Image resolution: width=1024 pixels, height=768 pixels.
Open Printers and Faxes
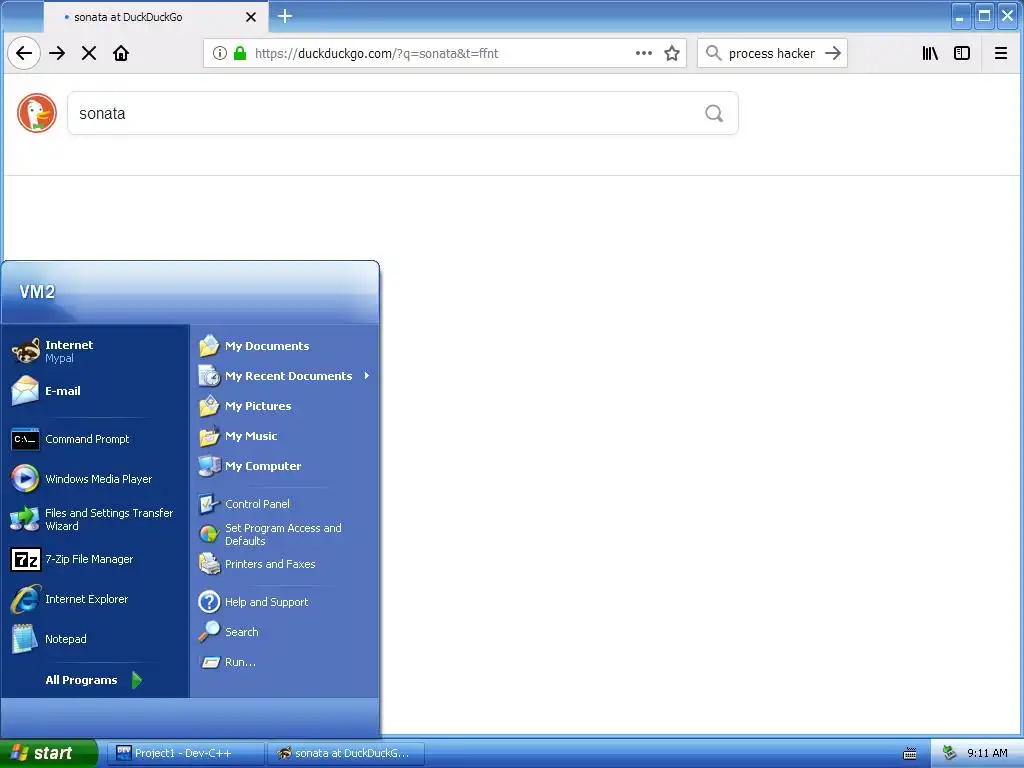(285, 564)
